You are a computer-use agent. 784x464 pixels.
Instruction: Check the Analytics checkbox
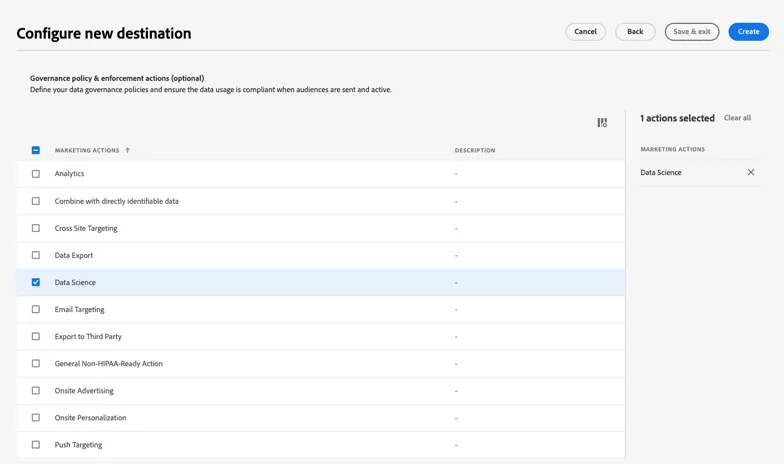[x=36, y=174]
